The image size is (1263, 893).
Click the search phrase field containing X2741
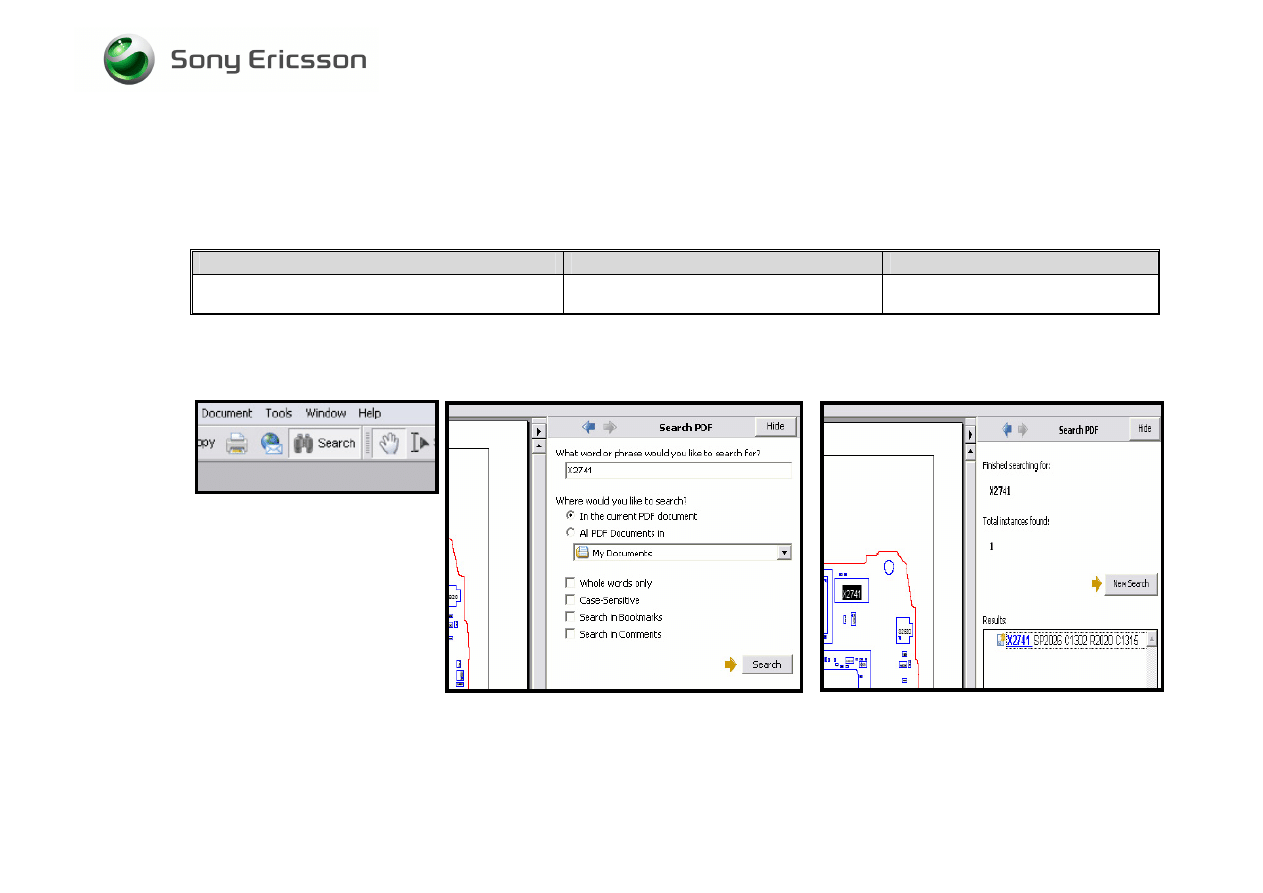[x=677, y=470]
